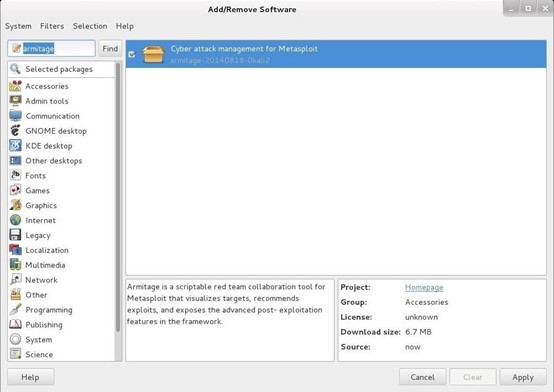Click the GNOME desktop foot icon
The height and width of the screenshot is (392, 554).
[x=15, y=131]
